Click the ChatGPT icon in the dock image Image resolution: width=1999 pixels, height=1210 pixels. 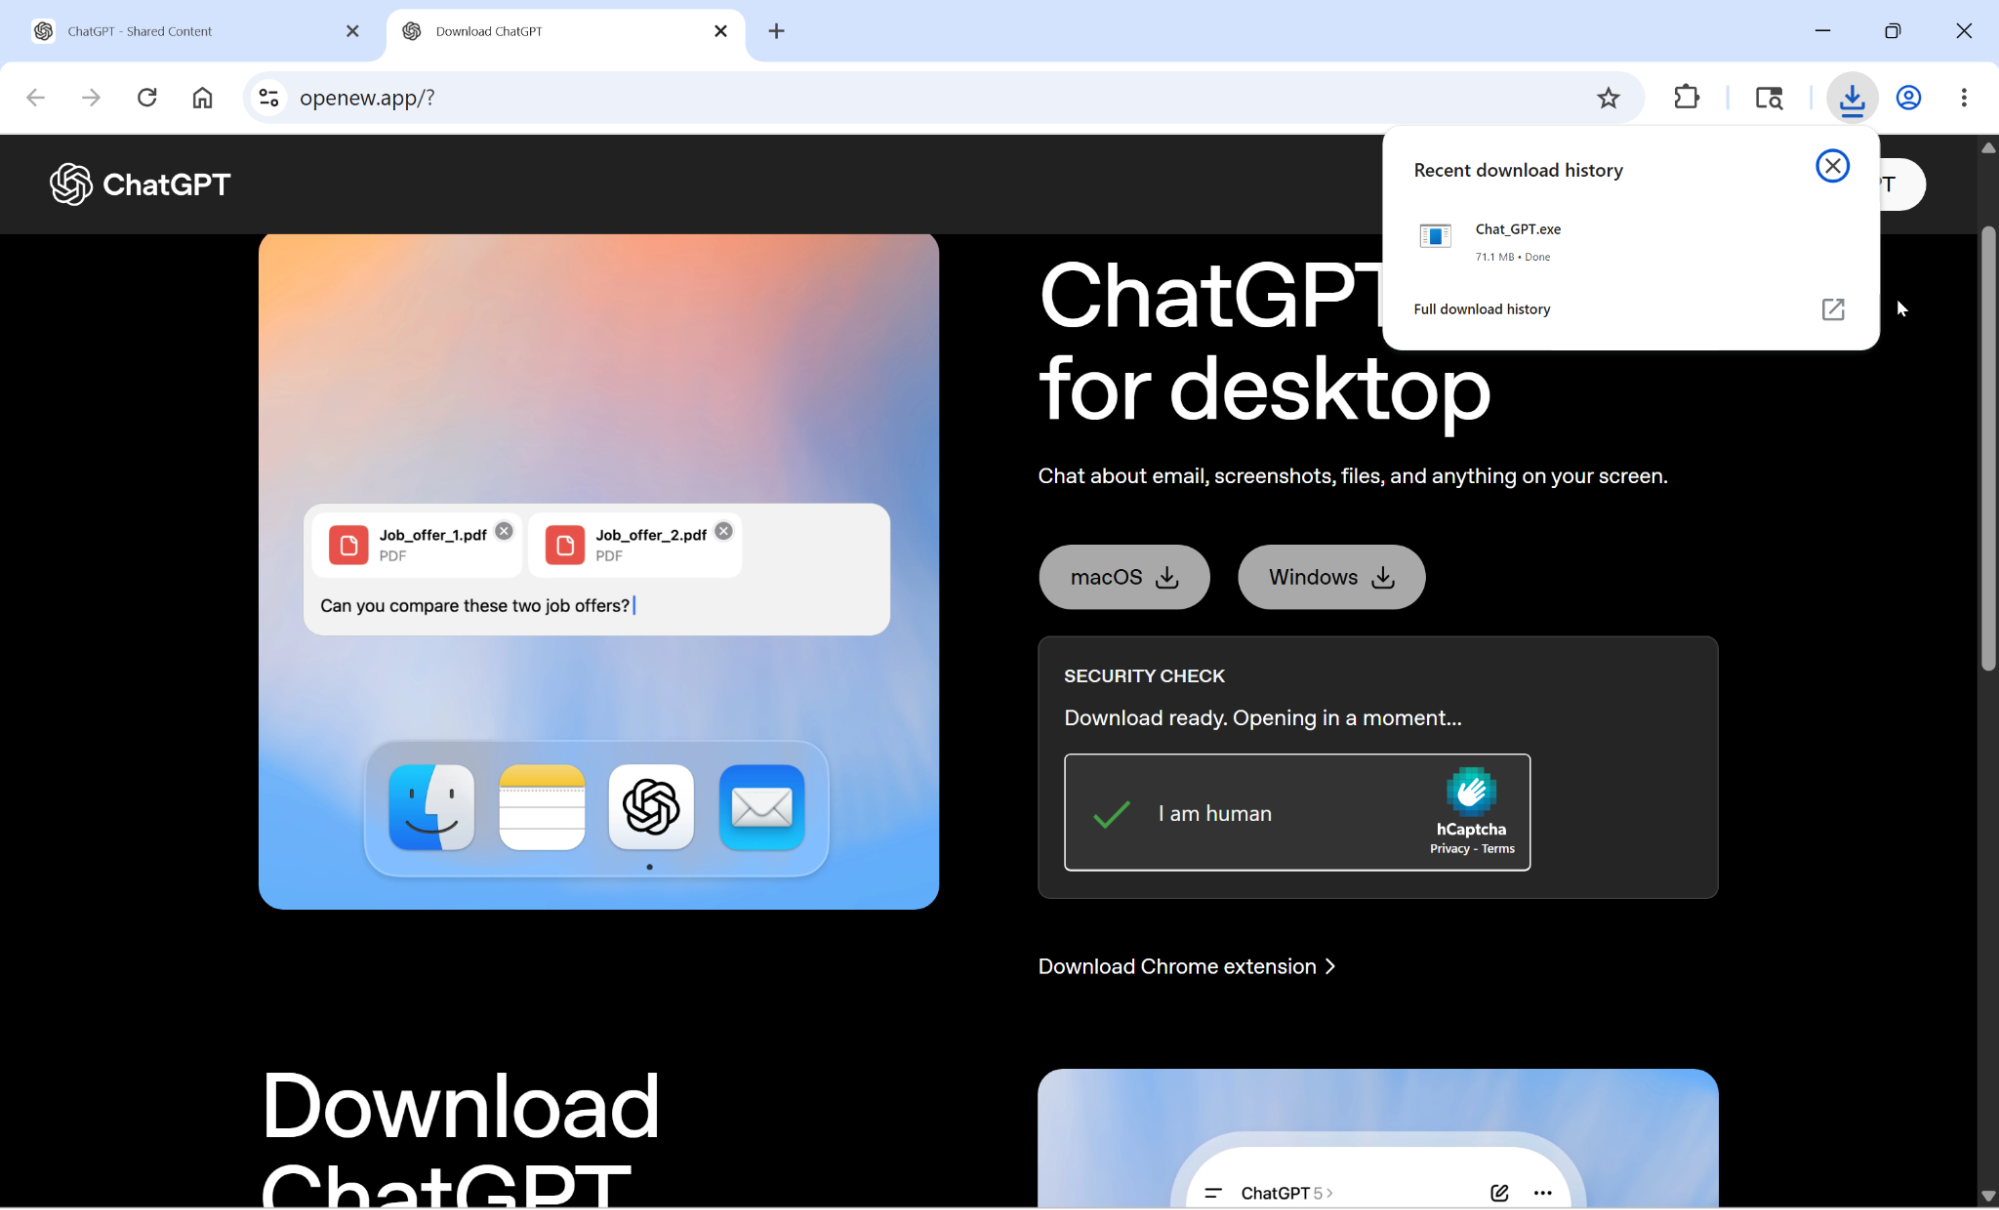click(651, 807)
